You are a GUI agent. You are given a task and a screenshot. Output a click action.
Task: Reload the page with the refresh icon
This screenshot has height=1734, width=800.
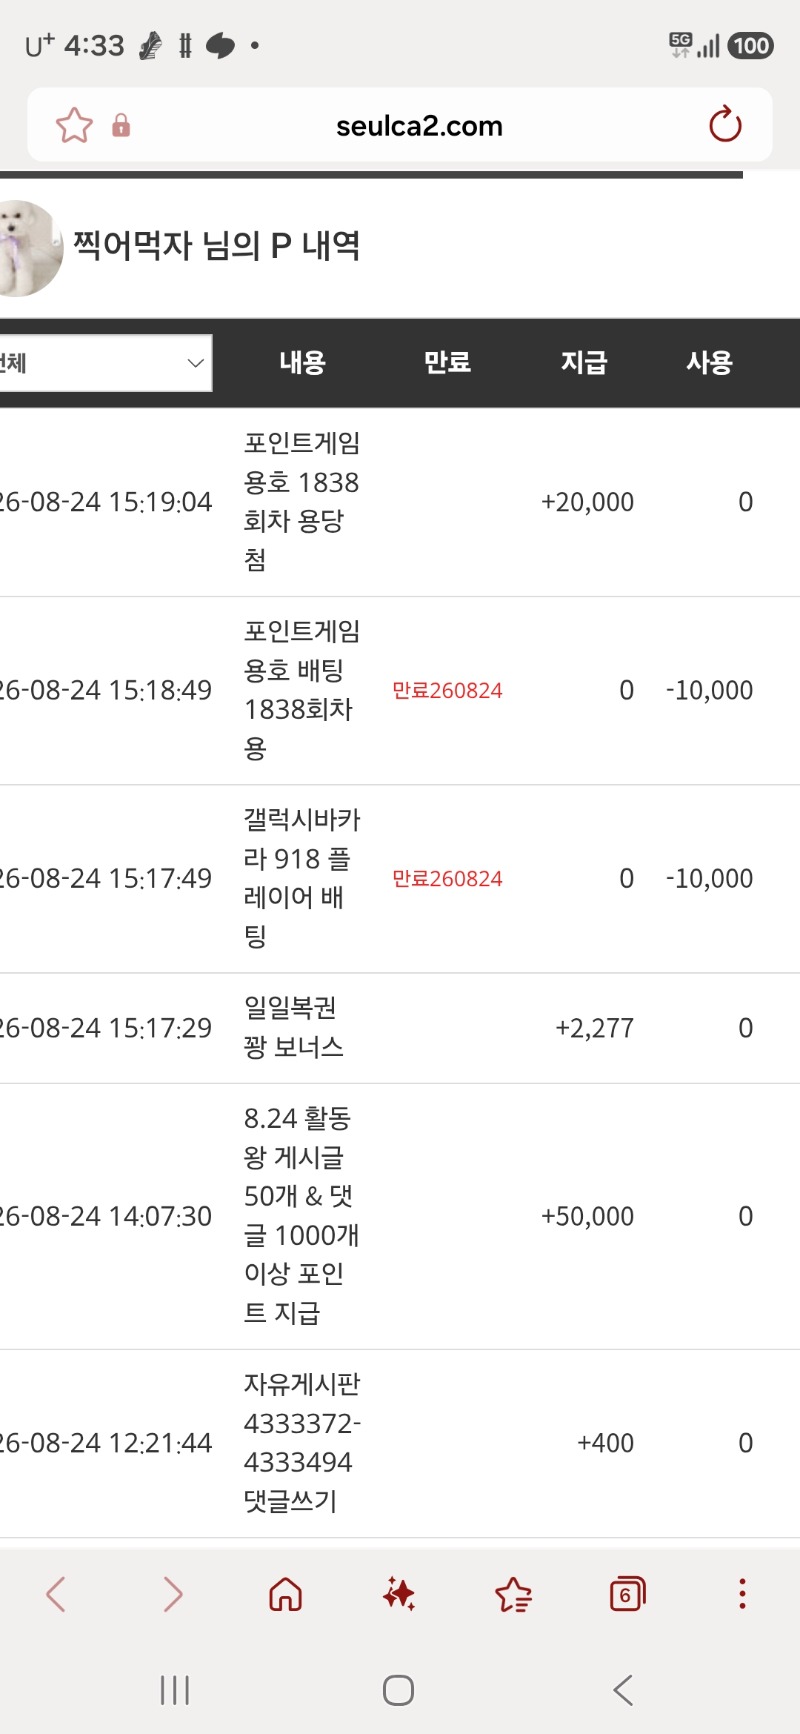[725, 125]
